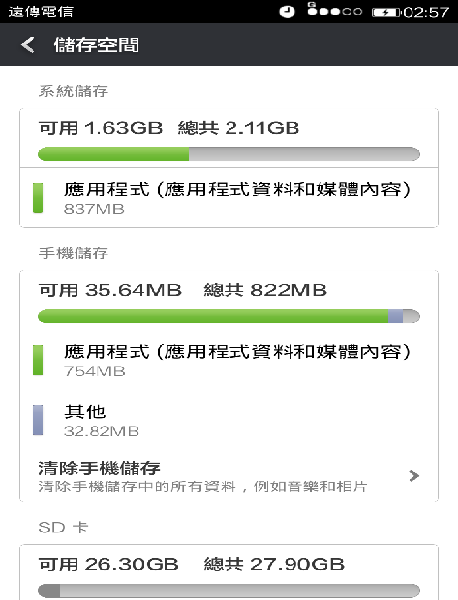Viewport: 458px width, 600px height.
Task: Tap the 02:57 clock in status bar
Action: 426,12
